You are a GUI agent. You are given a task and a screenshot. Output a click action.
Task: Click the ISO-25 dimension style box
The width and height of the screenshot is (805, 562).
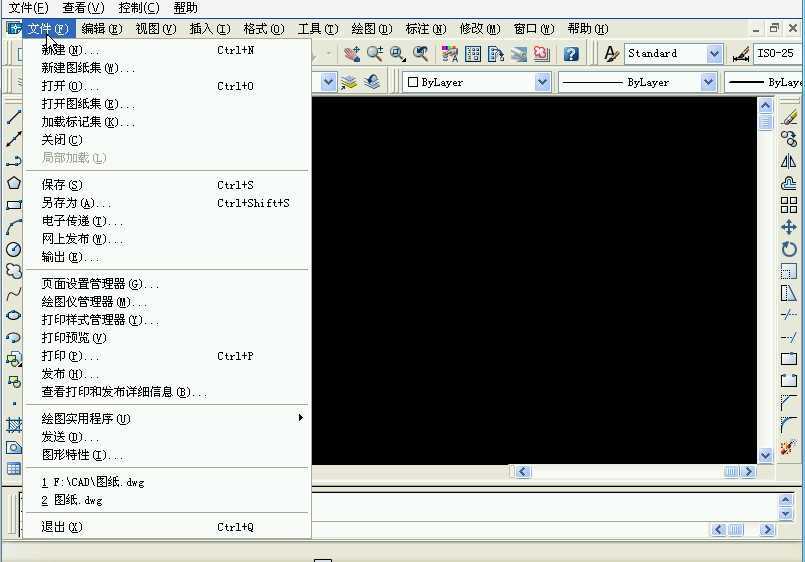777,53
